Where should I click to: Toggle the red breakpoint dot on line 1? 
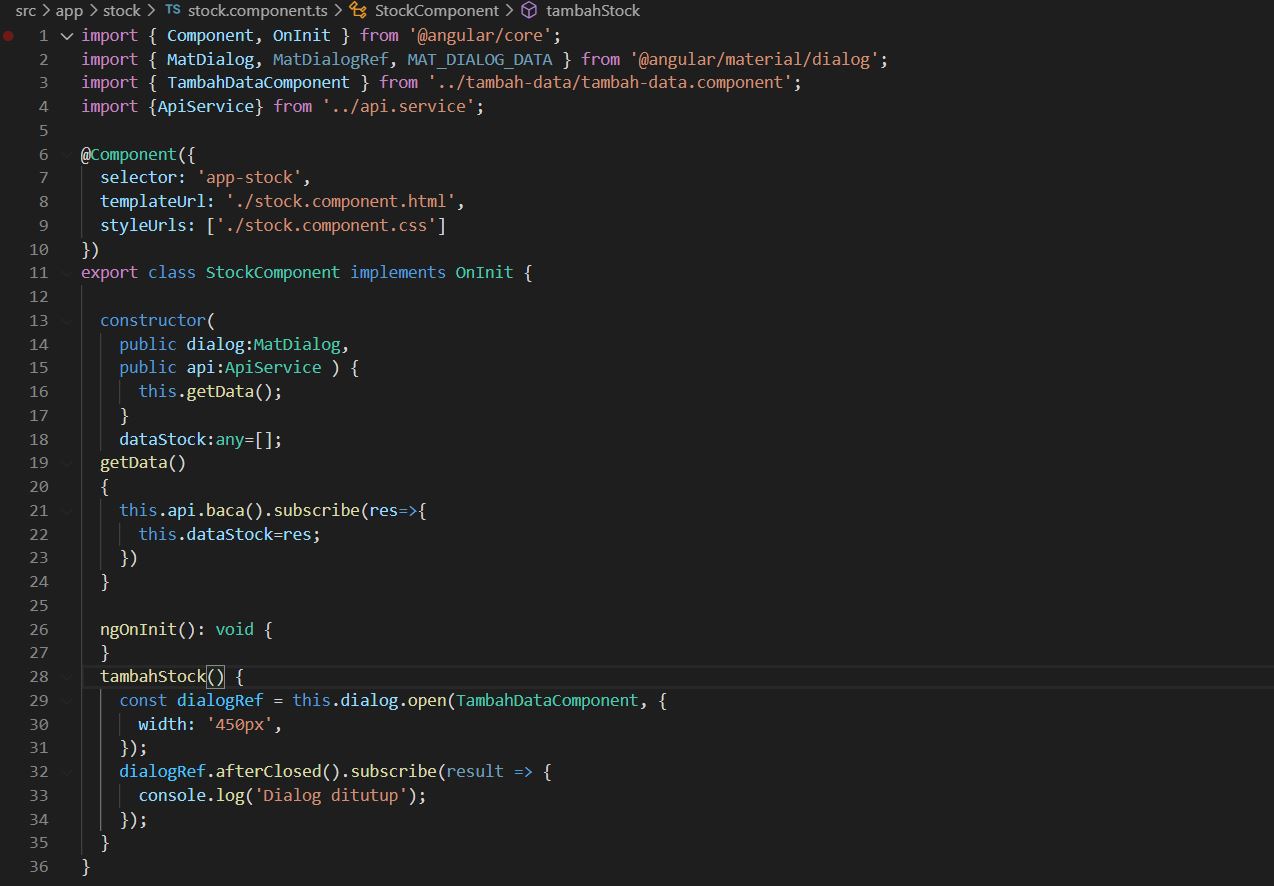point(9,35)
